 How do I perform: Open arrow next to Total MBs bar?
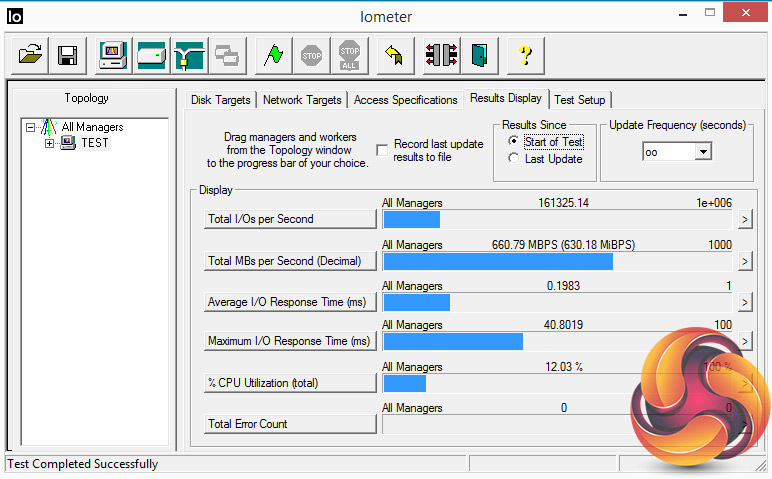pyautogui.click(x=744, y=261)
